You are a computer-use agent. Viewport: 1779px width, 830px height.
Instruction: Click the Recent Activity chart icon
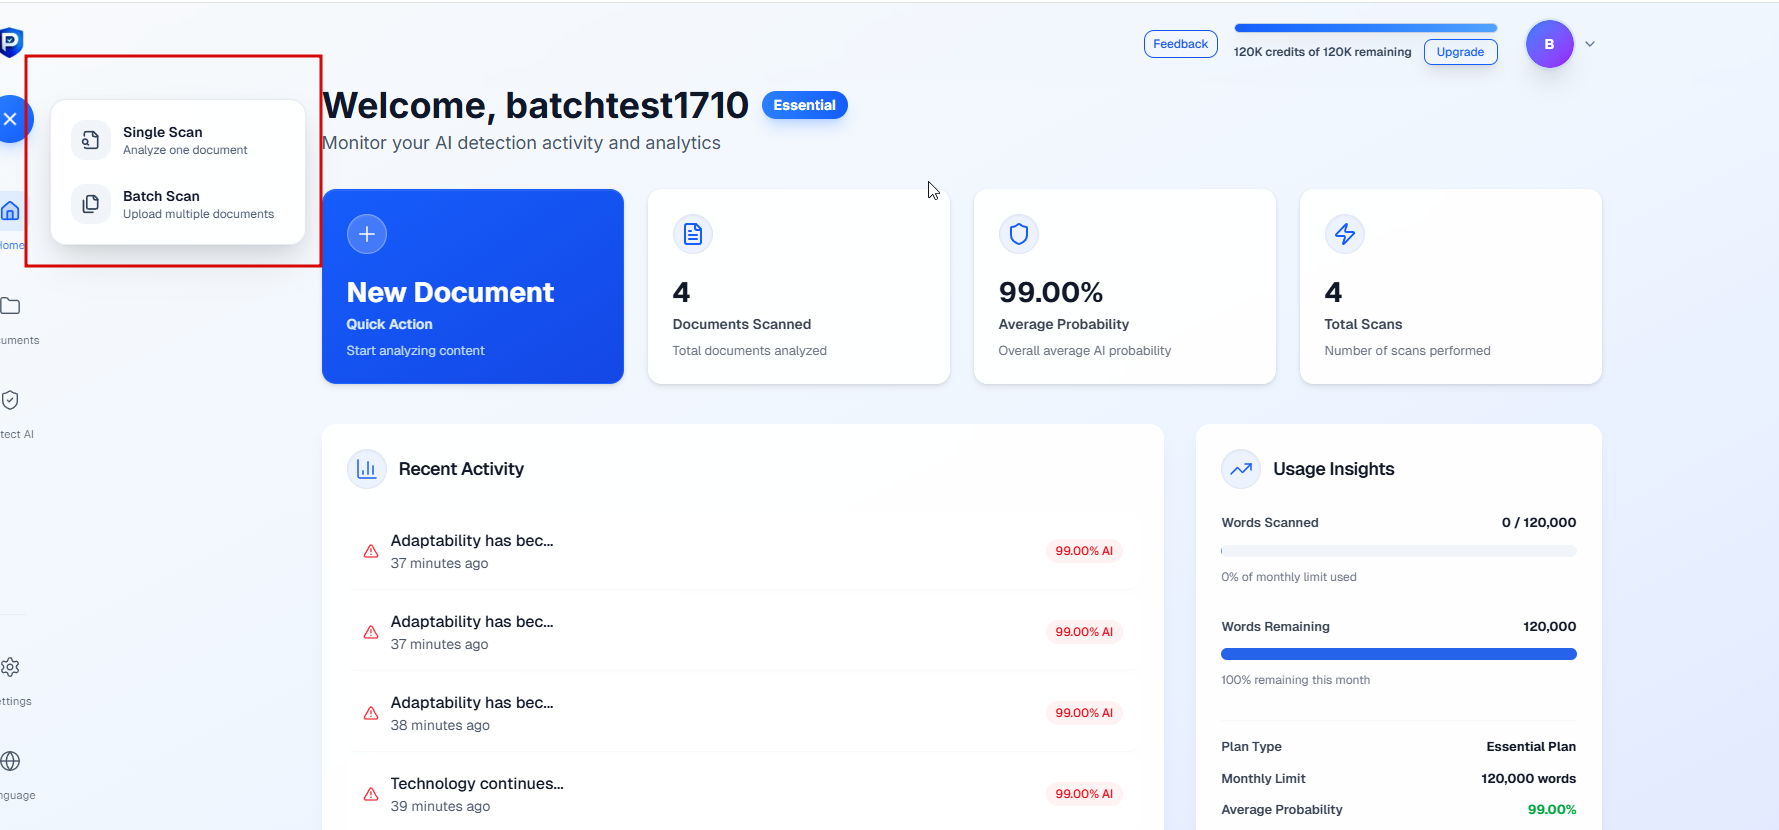pos(367,469)
